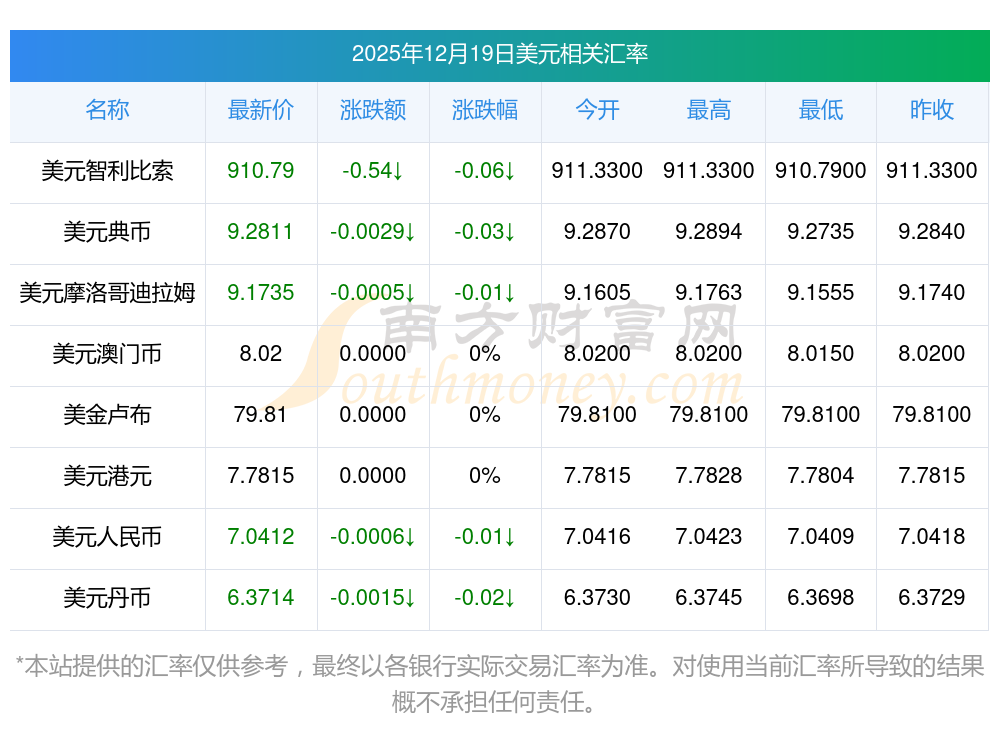The image size is (1000, 733).
Task: Click the 最低 column header
Action: (x=821, y=110)
